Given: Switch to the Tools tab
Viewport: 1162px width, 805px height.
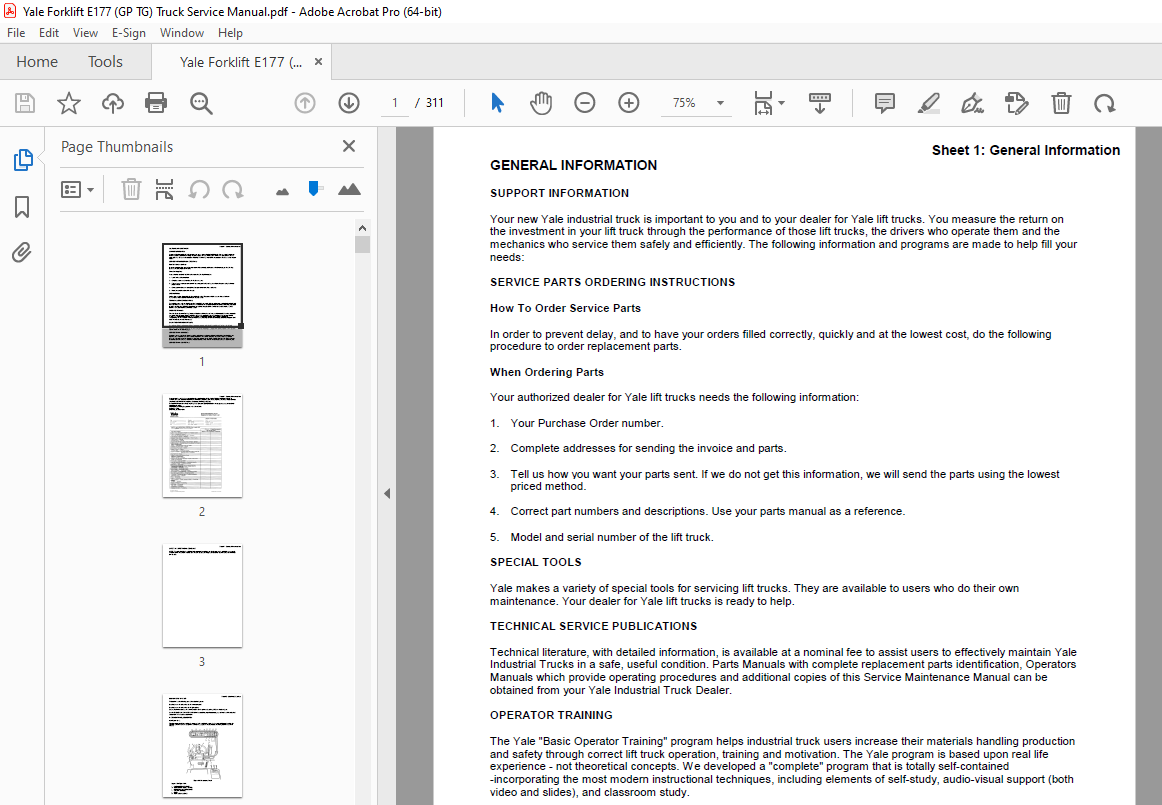Looking at the screenshot, I should pyautogui.click(x=105, y=62).
